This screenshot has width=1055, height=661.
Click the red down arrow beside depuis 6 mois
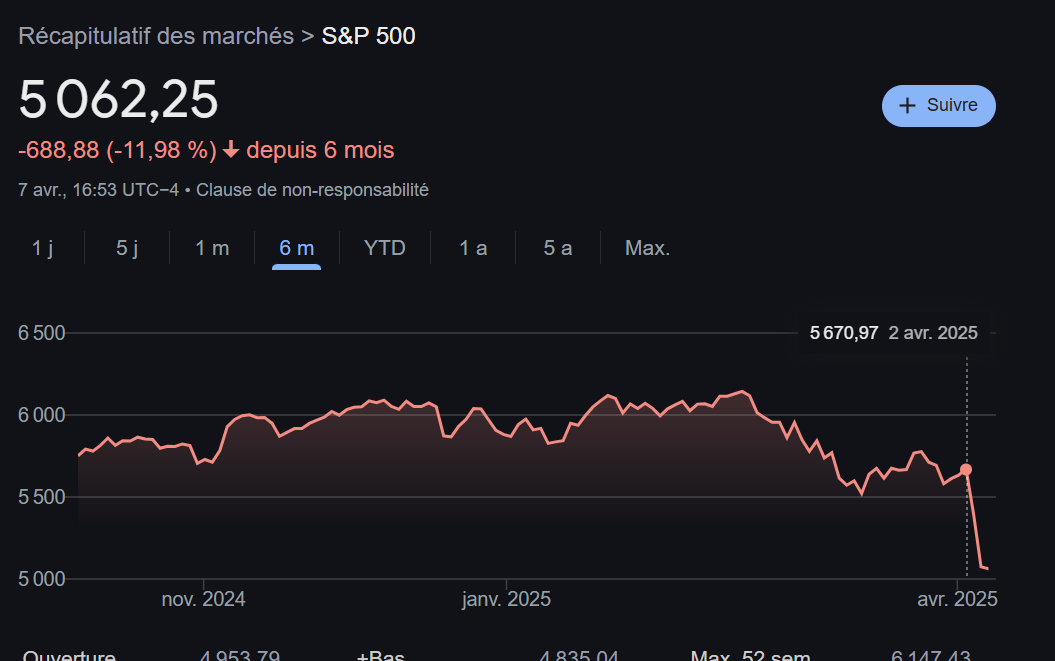click(x=231, y=149)
